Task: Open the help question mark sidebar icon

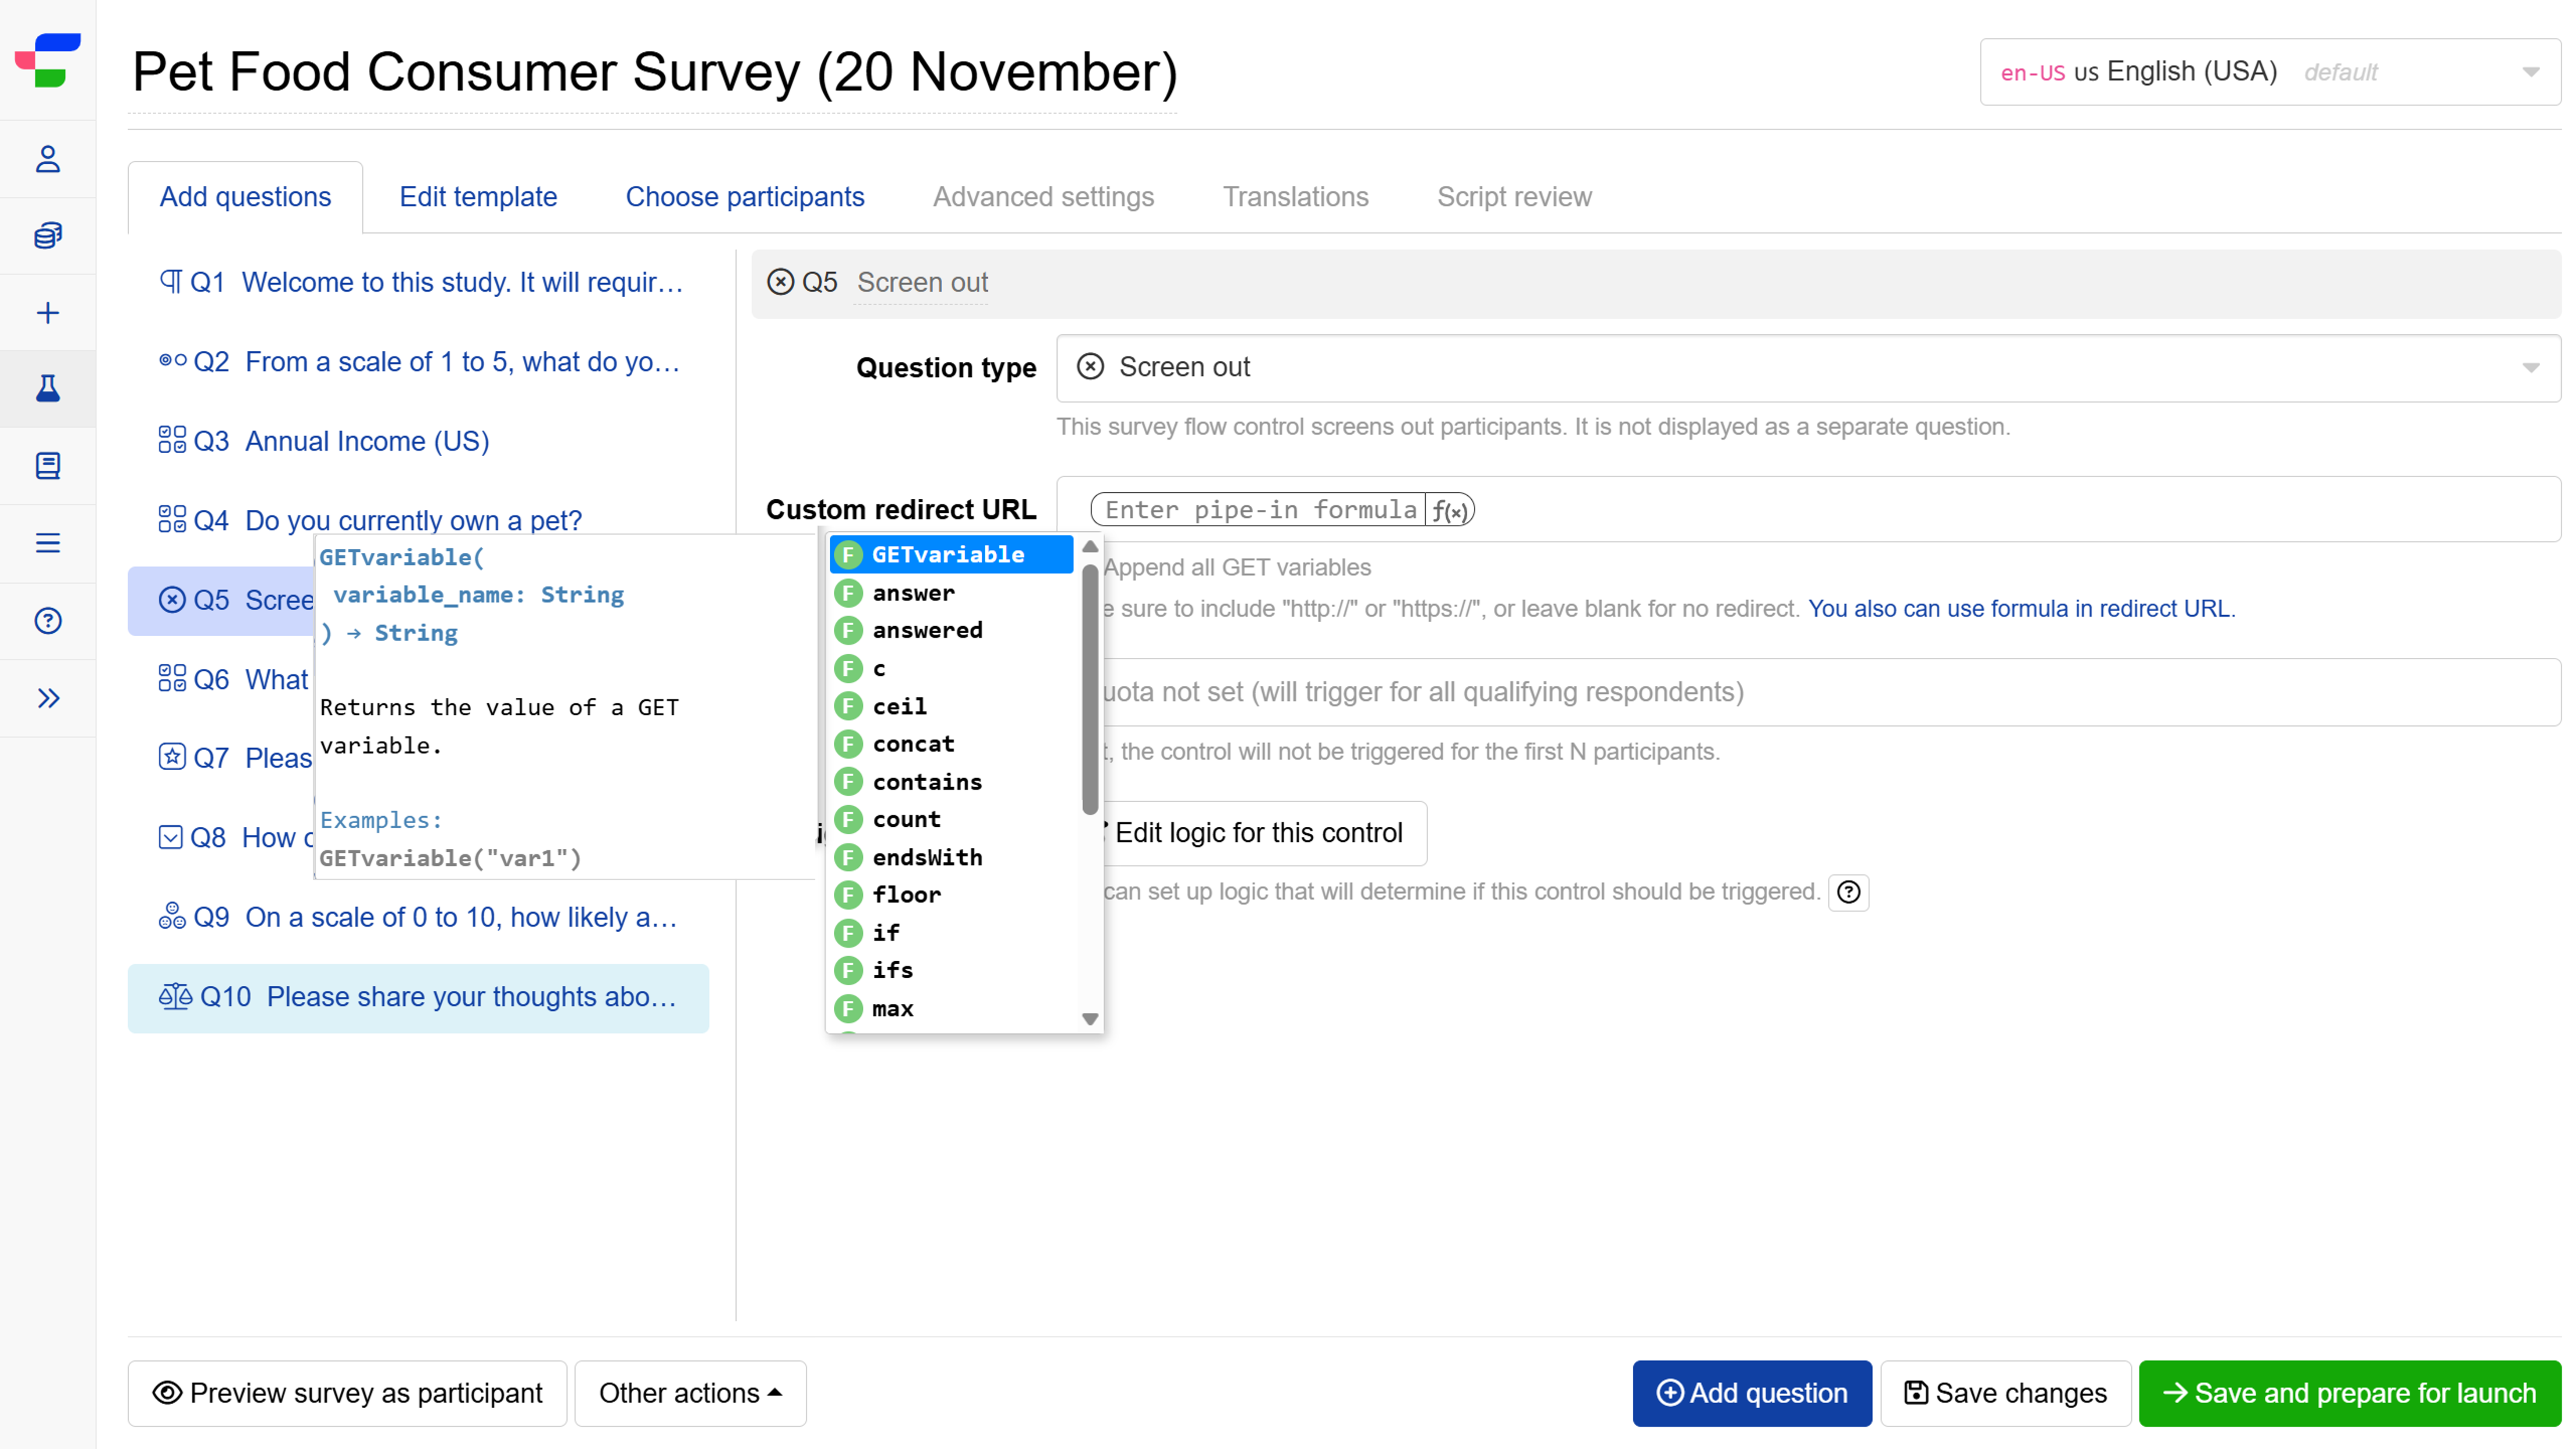Action: pos(47,621)
